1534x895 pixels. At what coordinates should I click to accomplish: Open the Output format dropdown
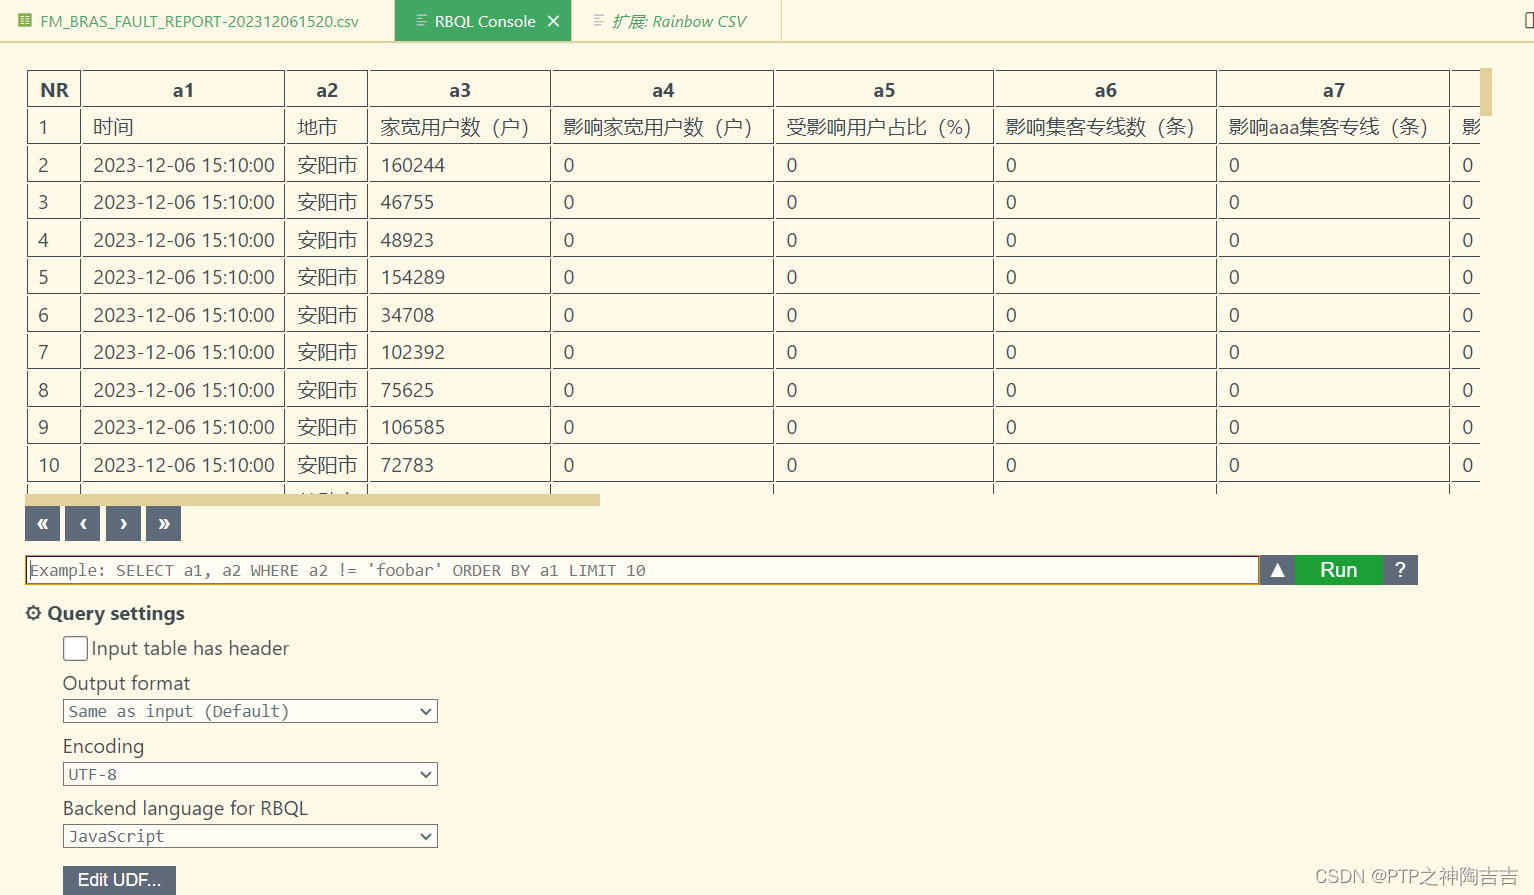point(250,711)
